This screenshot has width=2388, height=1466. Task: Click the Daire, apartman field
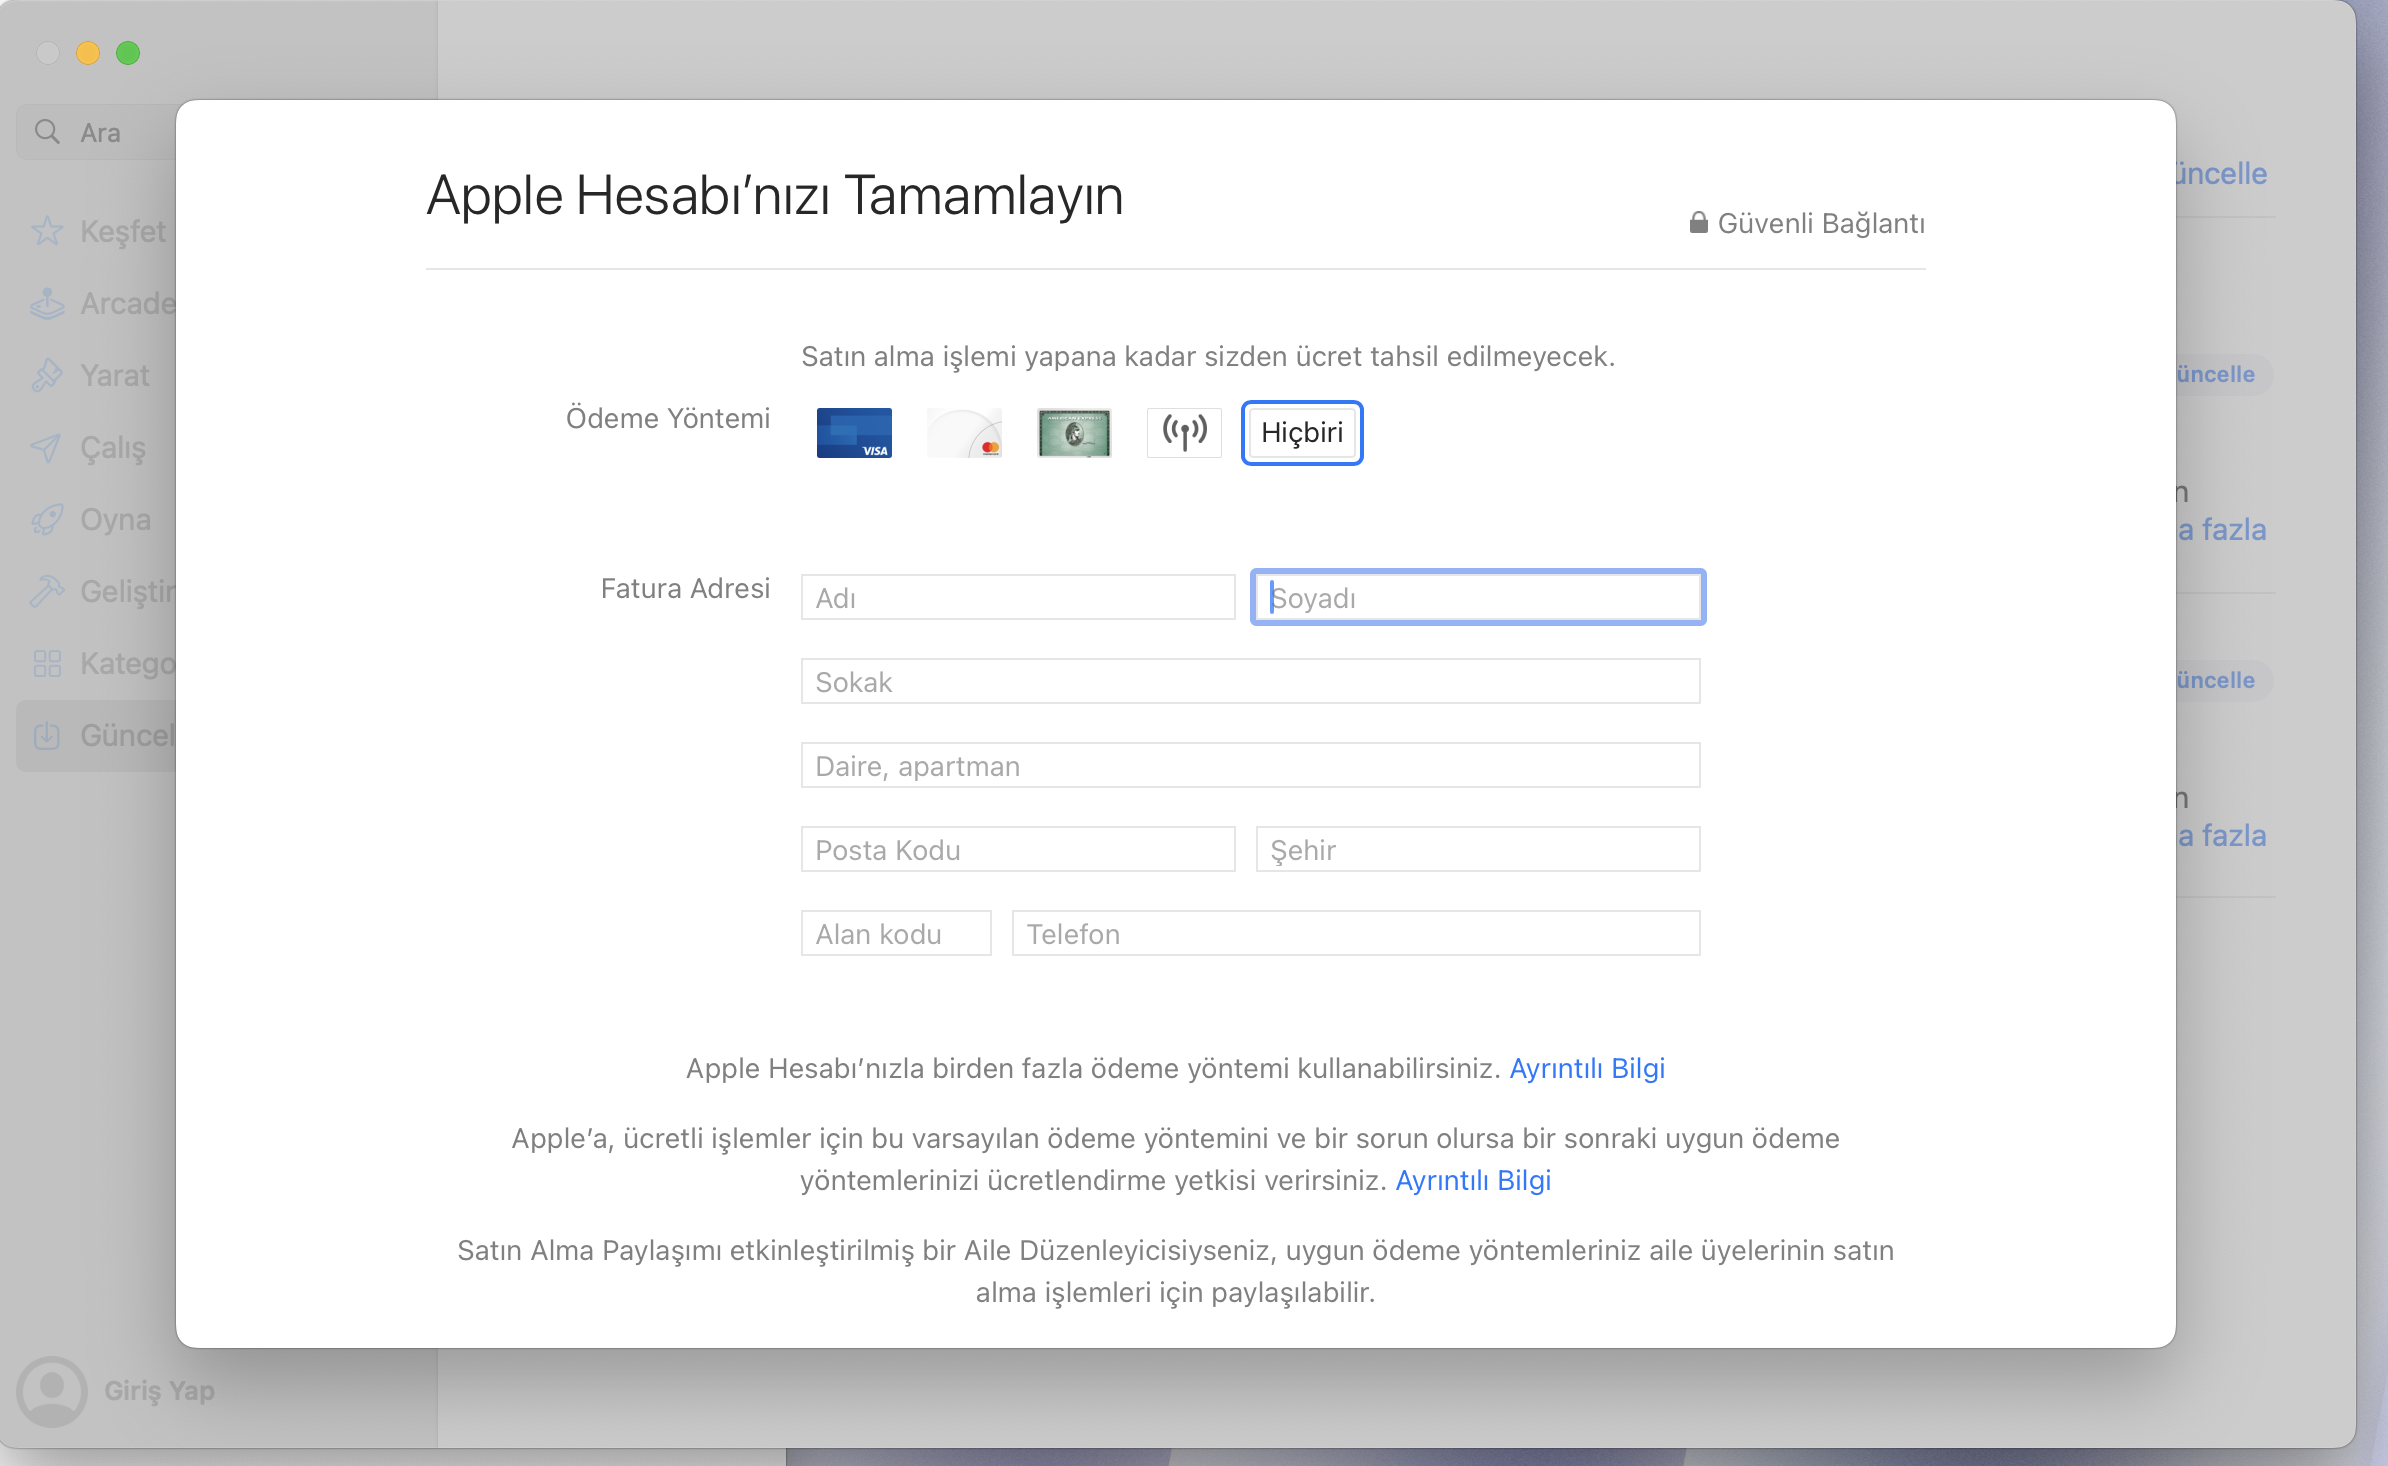tap(1250, 765)
